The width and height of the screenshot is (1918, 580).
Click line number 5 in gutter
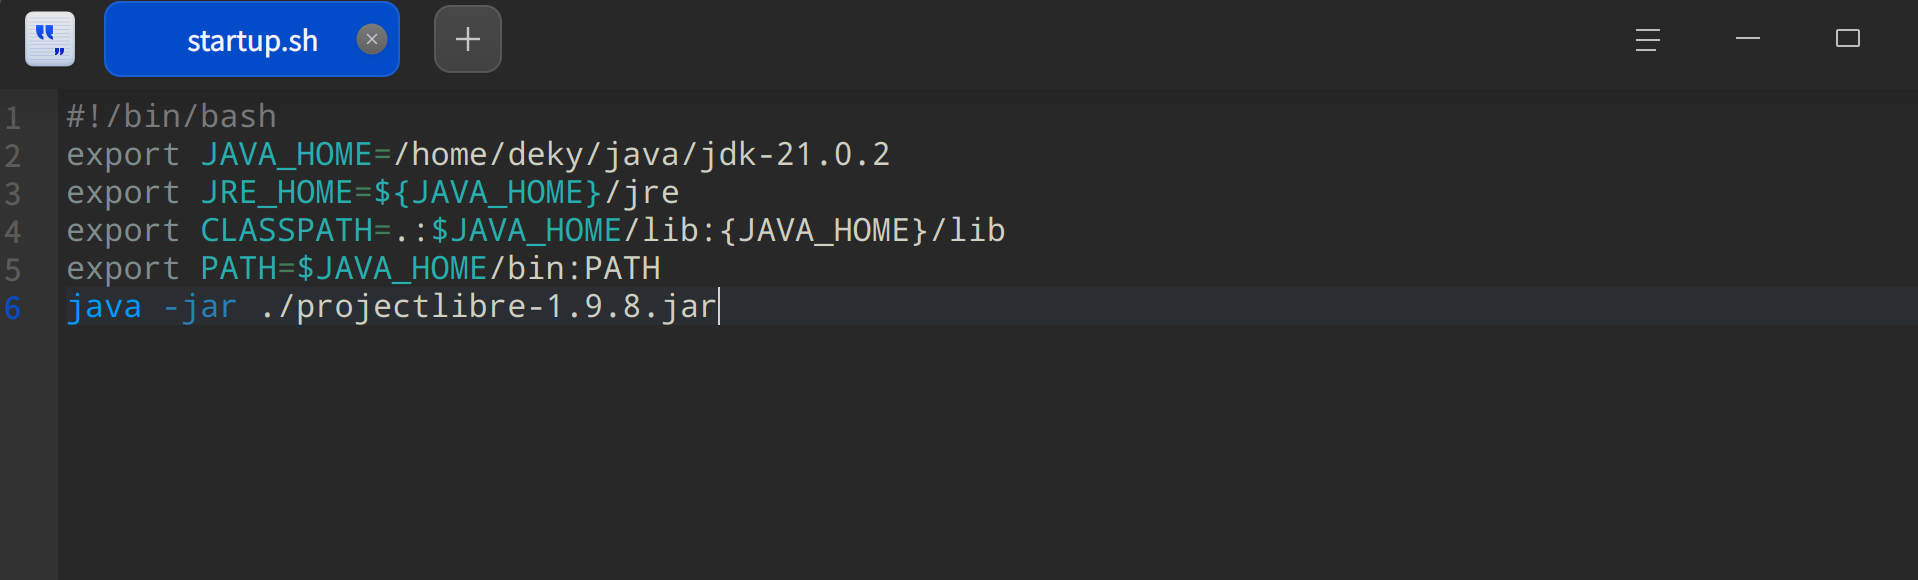click(13, 270)
